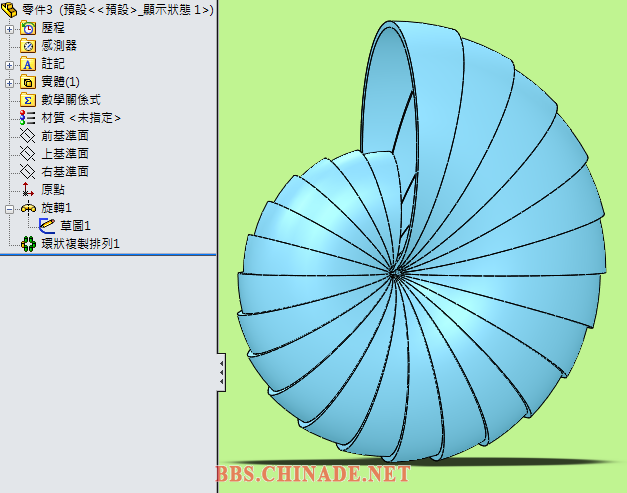The image size is (627, 493).
Task: Click the 環狀複製排列1 circular pattern icon
Action: [x=28, y=244]
